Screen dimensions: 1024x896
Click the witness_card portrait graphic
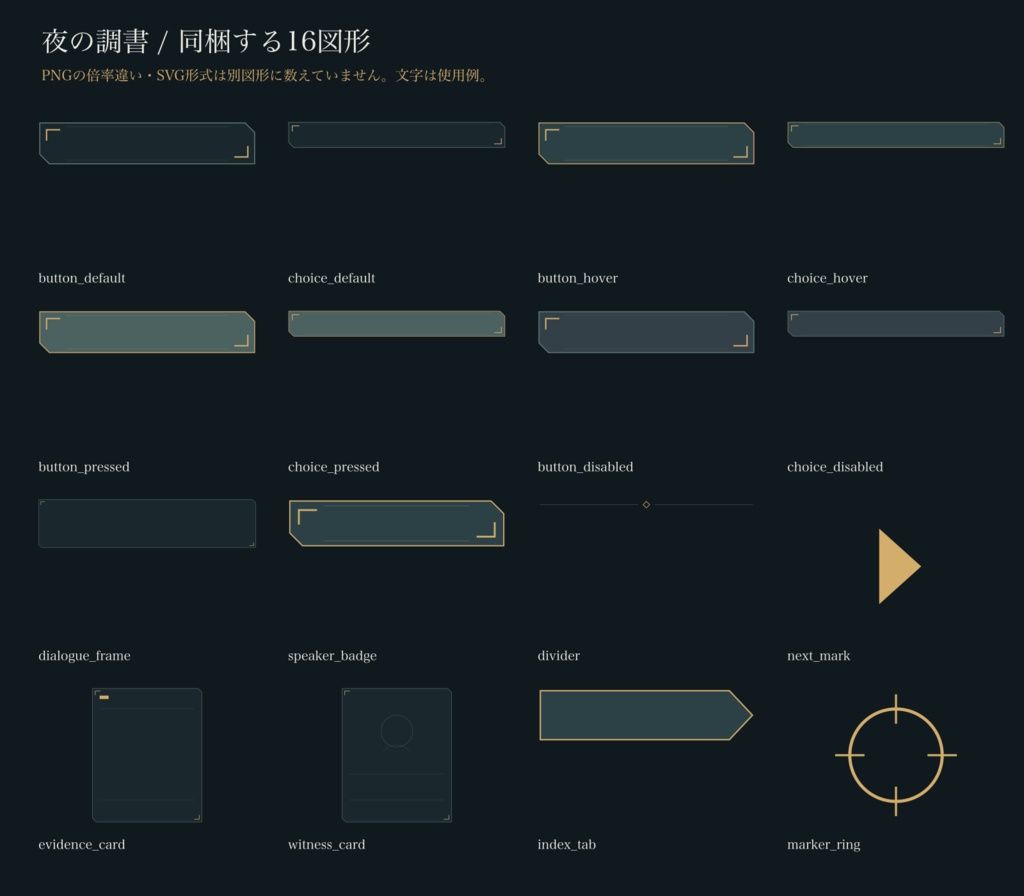click(396, 755)
